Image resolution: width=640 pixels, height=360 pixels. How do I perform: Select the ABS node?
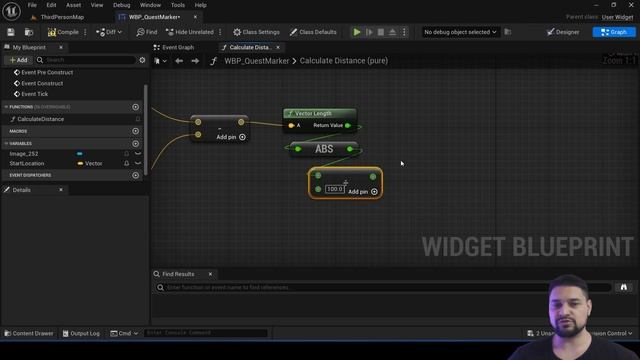324,149
